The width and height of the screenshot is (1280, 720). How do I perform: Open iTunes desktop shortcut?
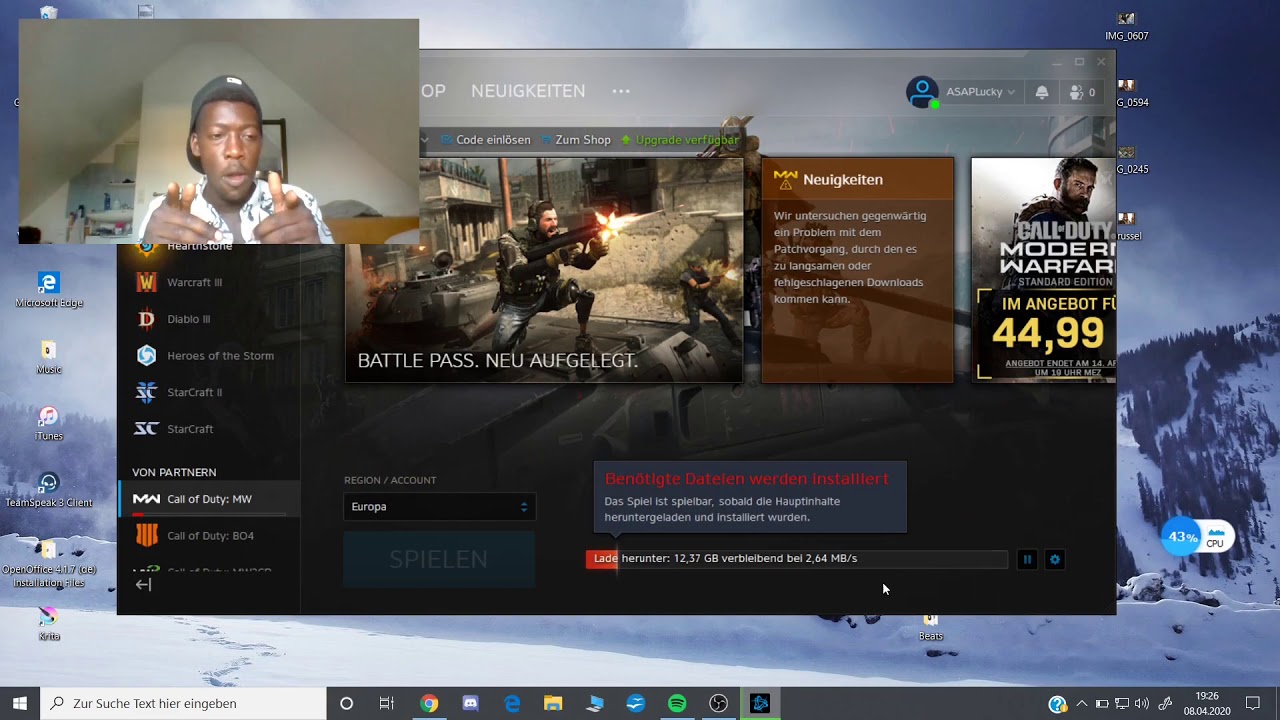(x=48, y=424)
